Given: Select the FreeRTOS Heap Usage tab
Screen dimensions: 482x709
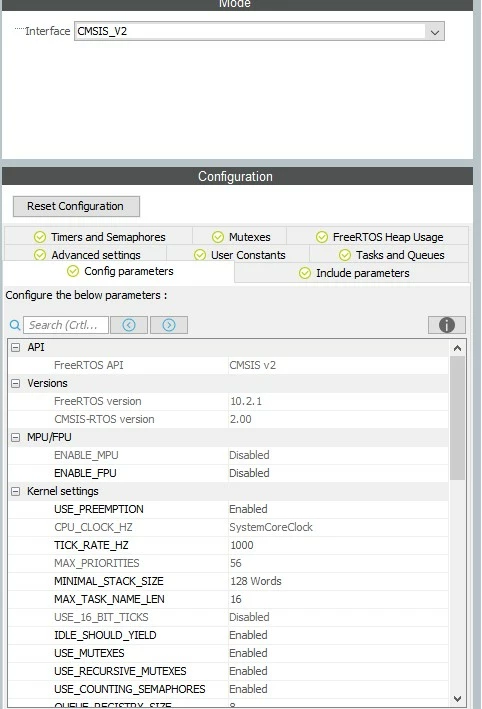Looking at the screenshot, I should click(x=378, y=237).
